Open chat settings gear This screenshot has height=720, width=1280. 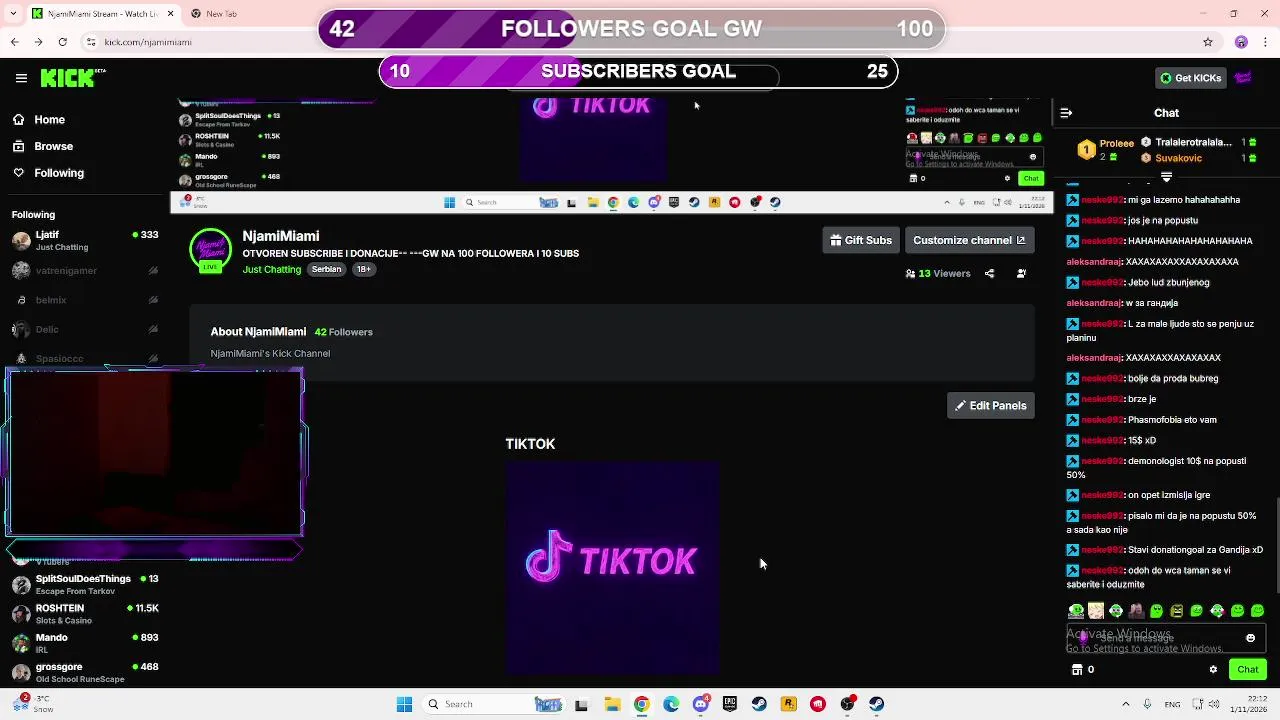click(x=1213, y=670)
